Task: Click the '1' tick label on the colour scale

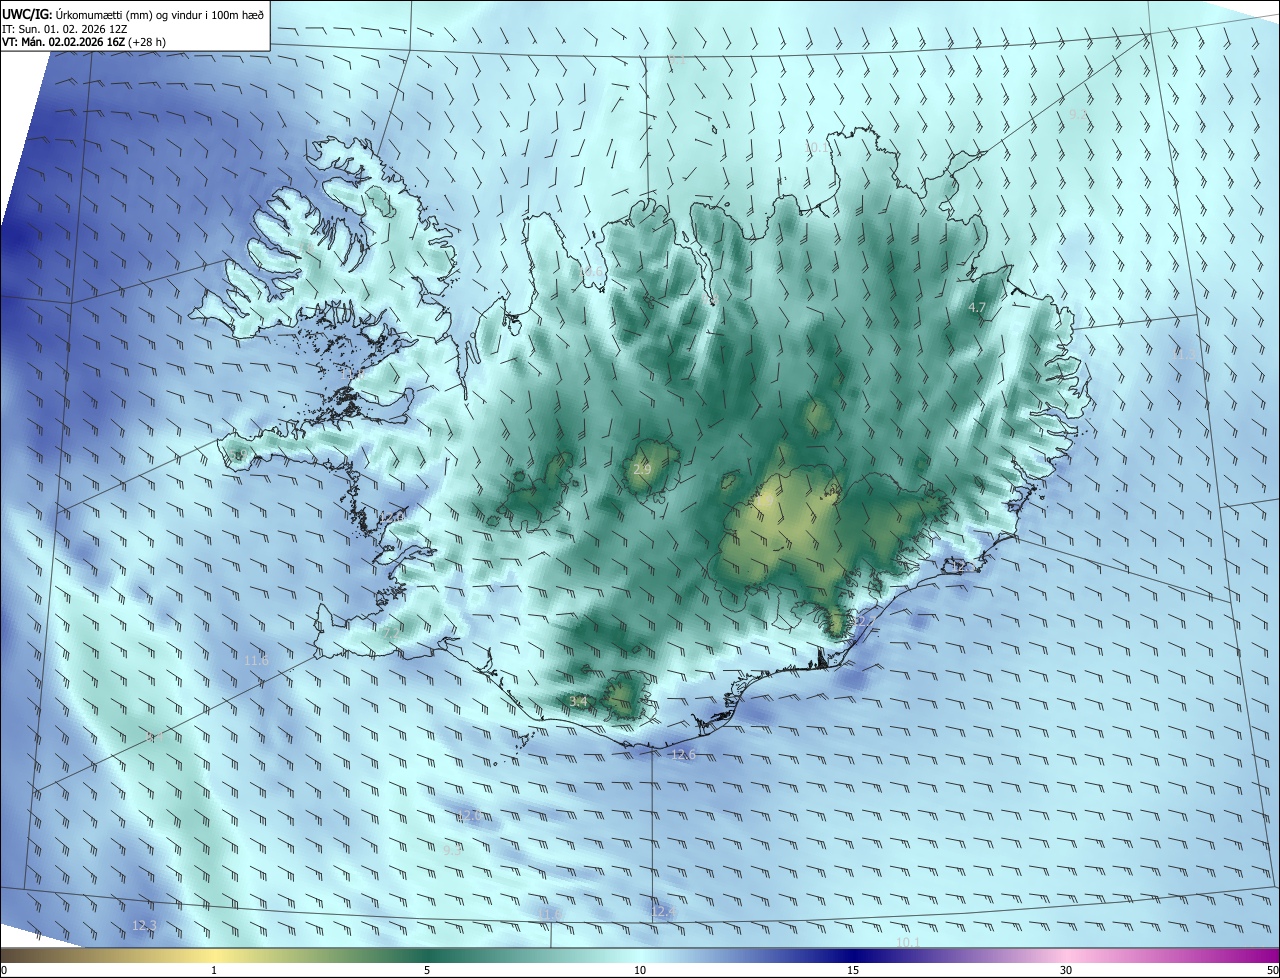Action: point(214,970)
